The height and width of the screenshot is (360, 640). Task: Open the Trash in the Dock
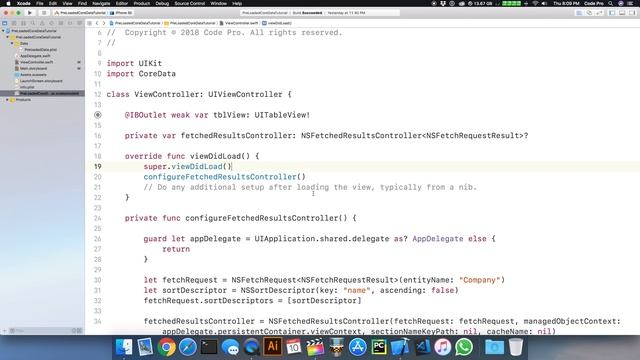[x=516, y=347]
